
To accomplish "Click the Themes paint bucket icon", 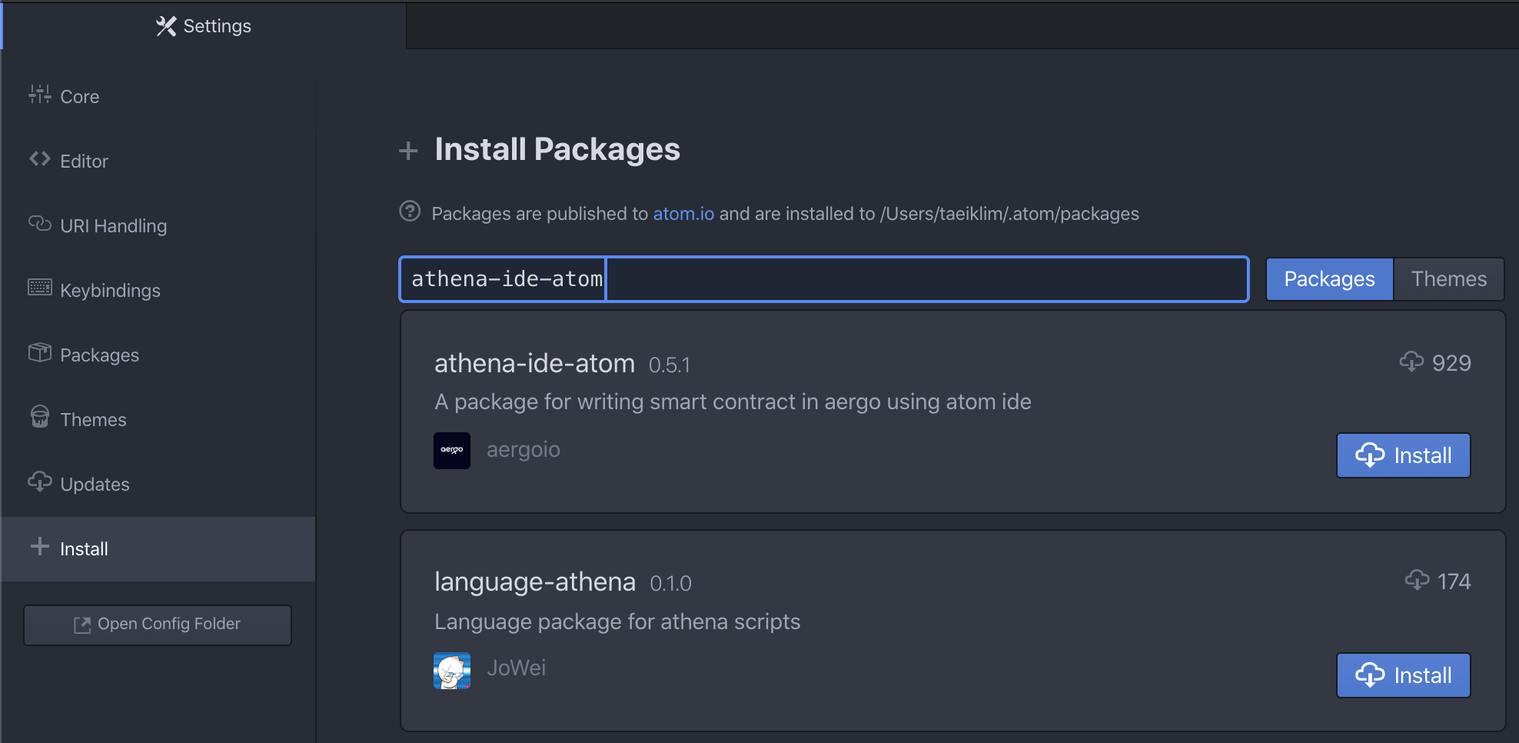I will coord(40,418).
